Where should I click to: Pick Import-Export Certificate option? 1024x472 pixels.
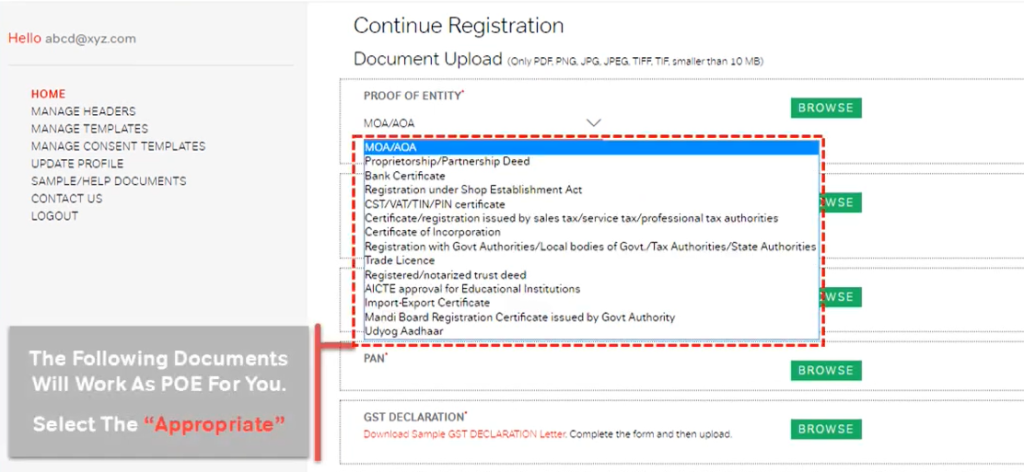tap(592, 303)
